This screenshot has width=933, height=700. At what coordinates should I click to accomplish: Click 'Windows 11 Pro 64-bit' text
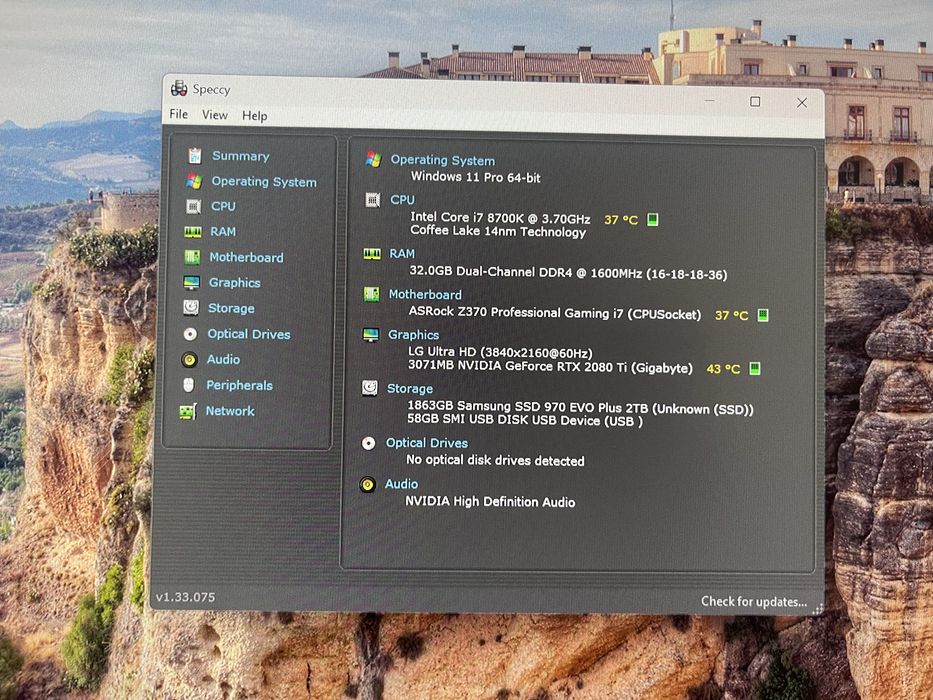475,177
